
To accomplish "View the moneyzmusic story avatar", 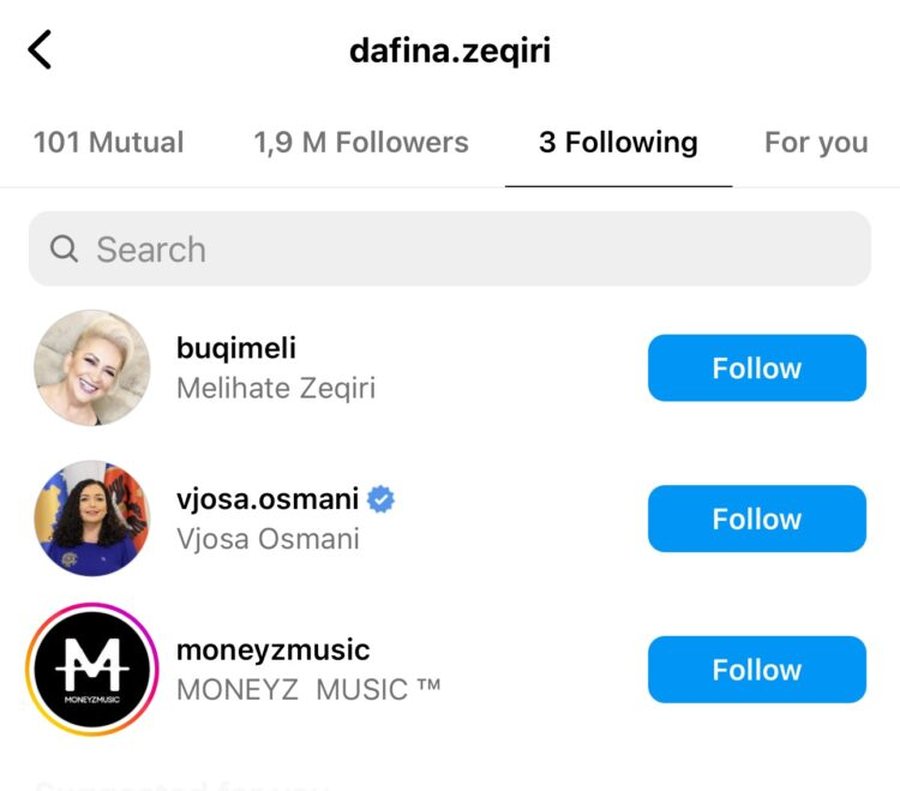I will coord(92,669).
